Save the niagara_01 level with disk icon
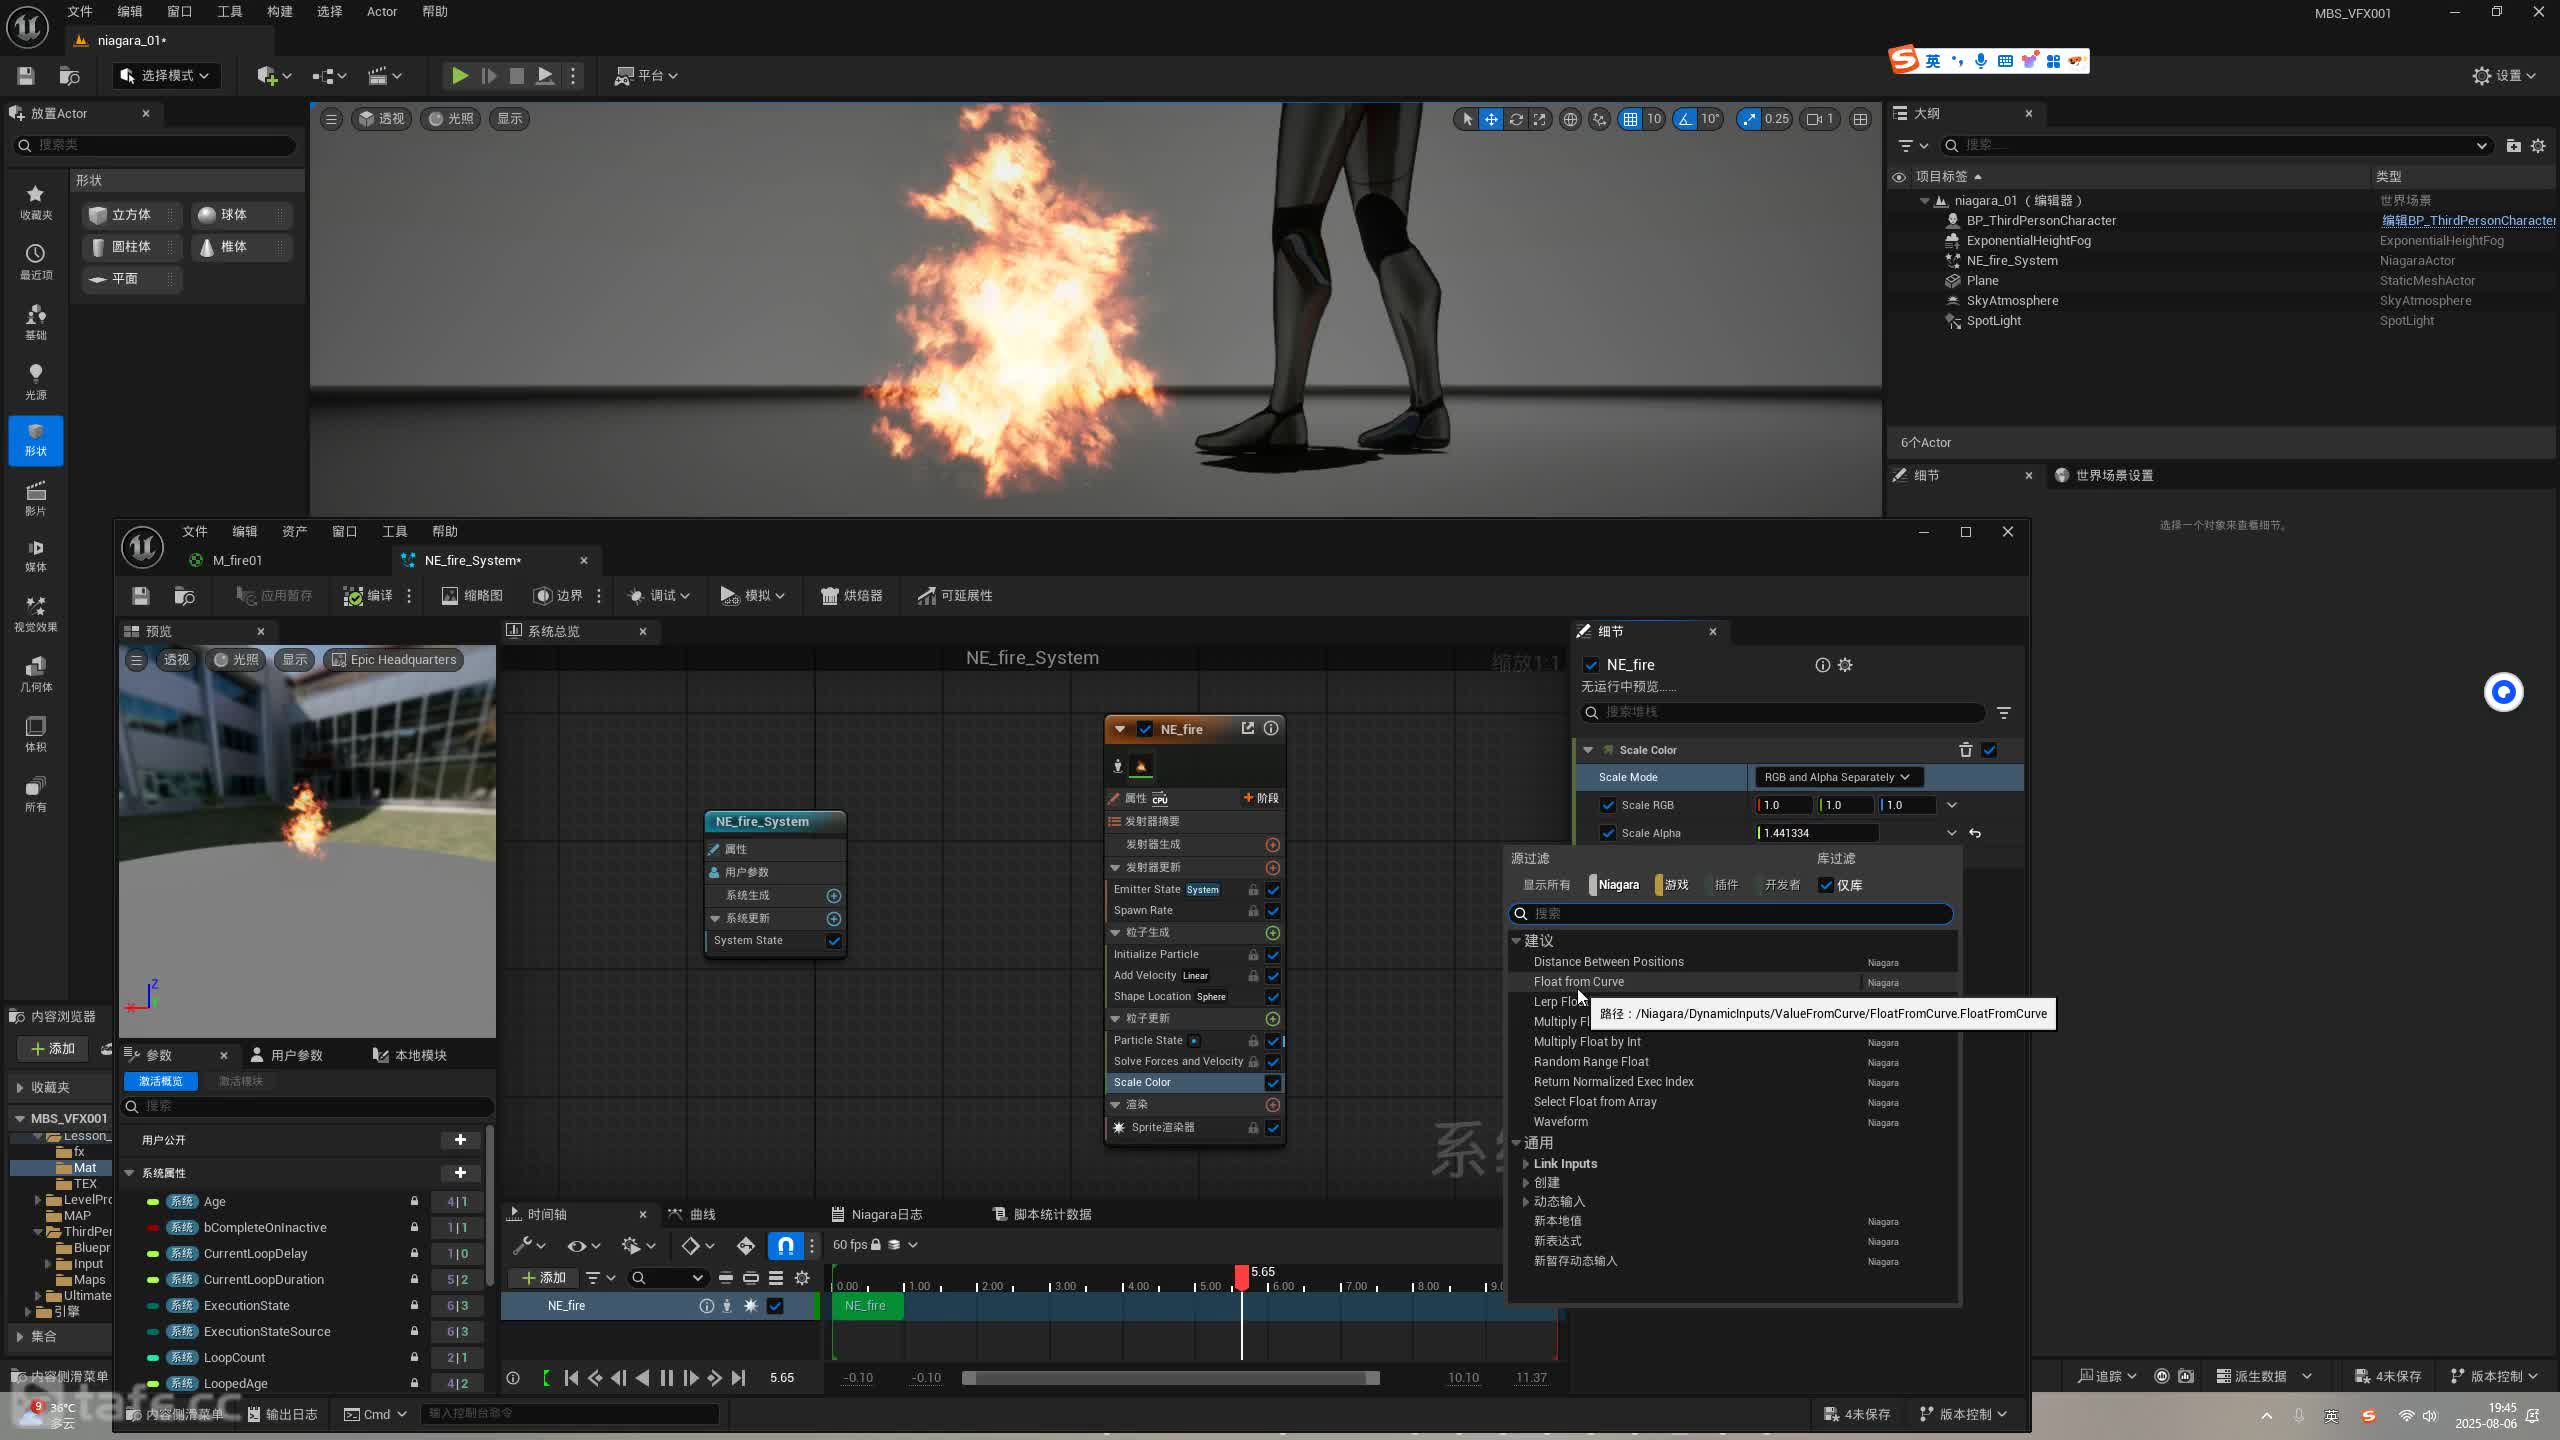Screen dimensions: 2560x1440 pyautogui.click(x=26, y=76)
